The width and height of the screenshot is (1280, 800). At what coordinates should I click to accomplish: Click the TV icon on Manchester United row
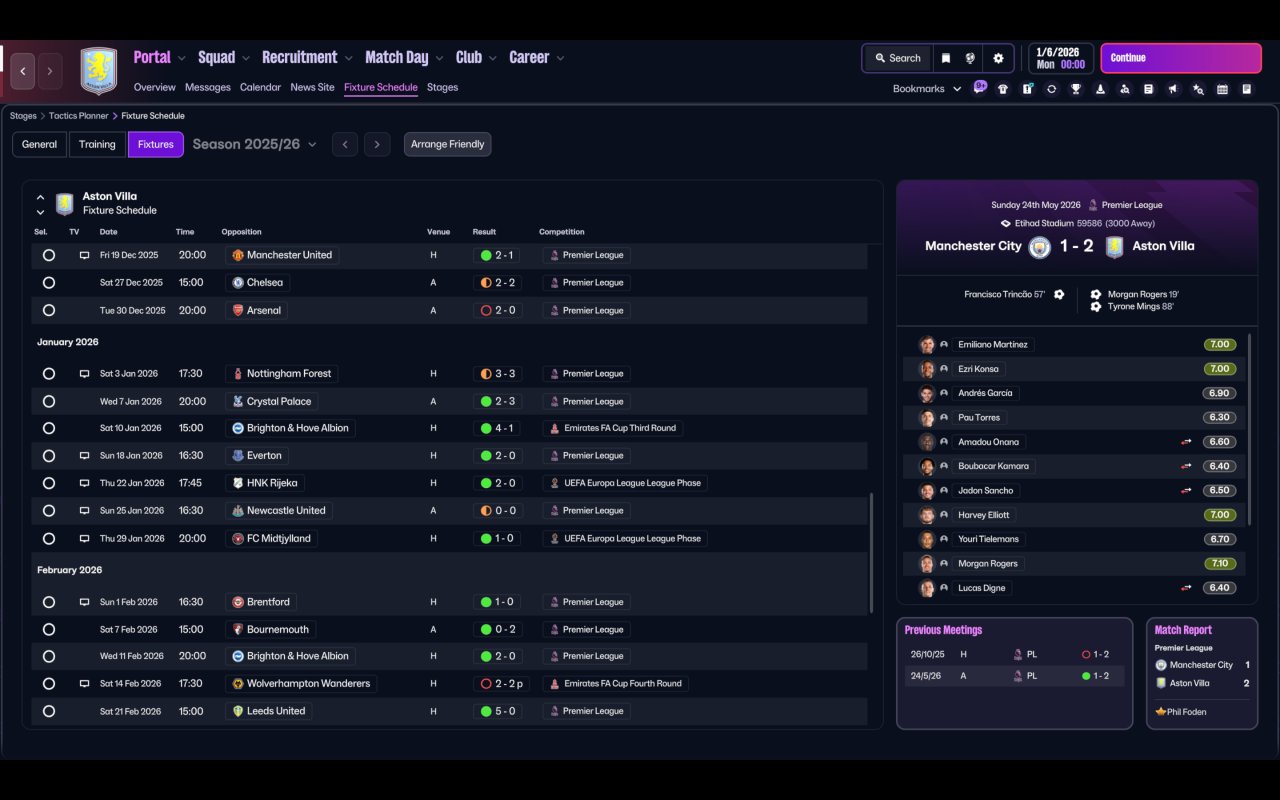[84, 255]
